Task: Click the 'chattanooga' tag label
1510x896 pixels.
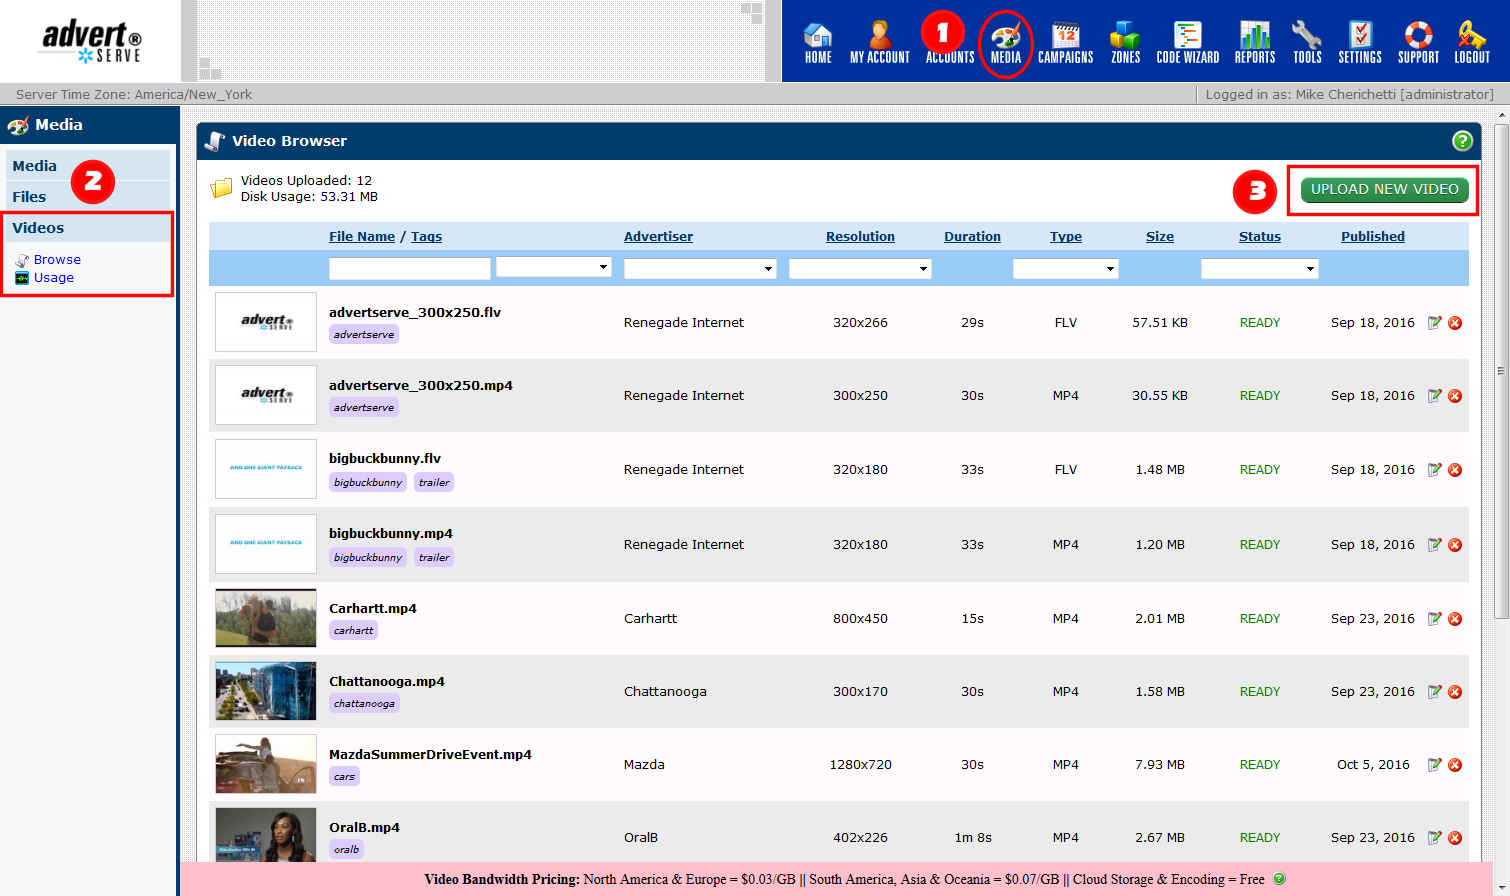Action: [364, 704]
